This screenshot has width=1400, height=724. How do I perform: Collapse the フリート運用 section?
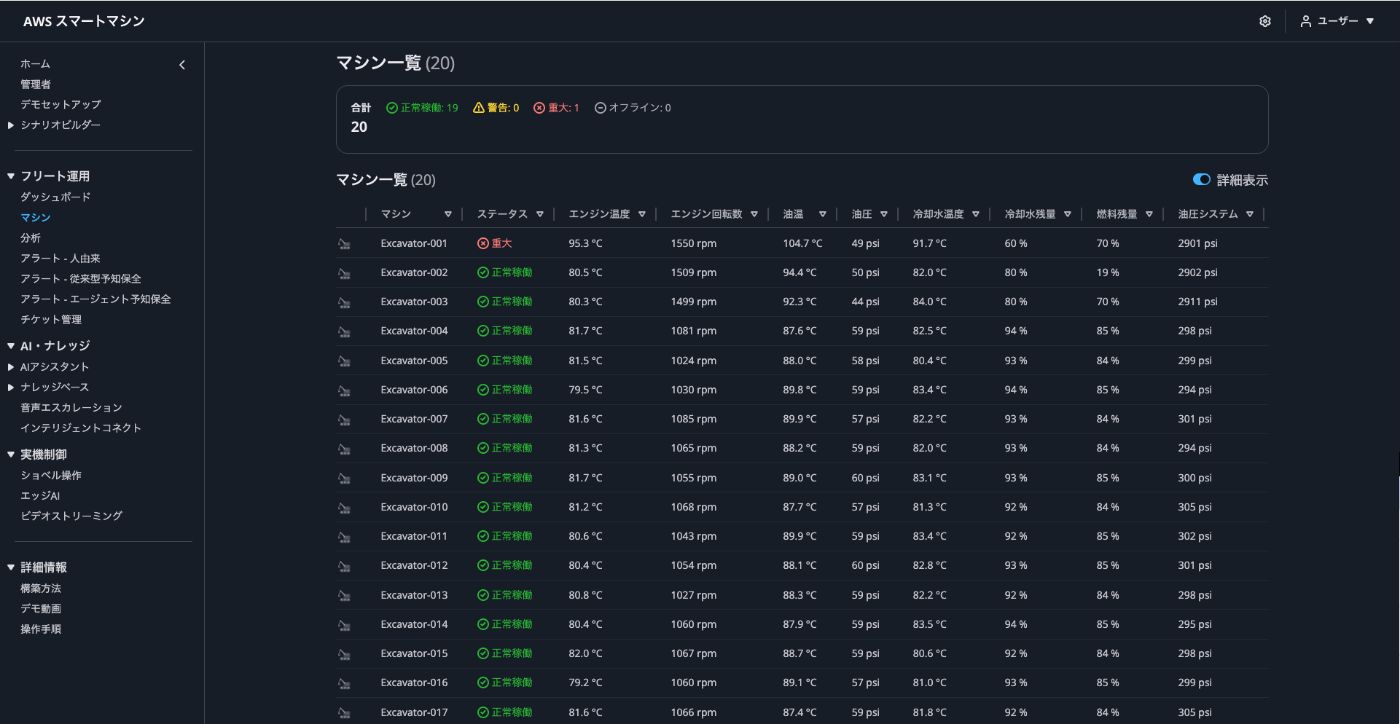[11, 176]
